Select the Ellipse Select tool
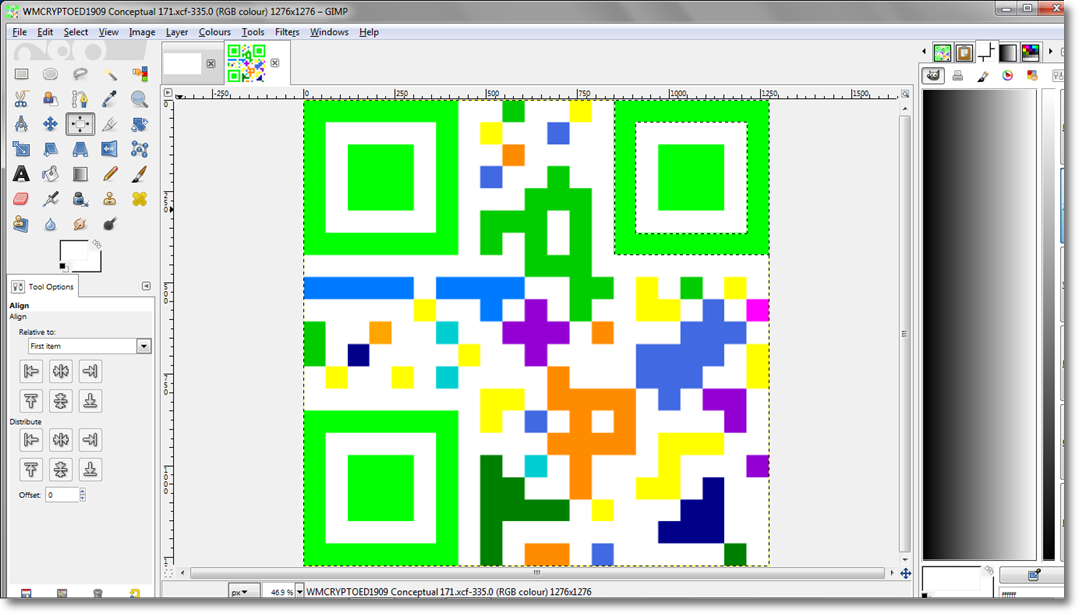Viewport: 1080px width, 615px height. (50, 74)
